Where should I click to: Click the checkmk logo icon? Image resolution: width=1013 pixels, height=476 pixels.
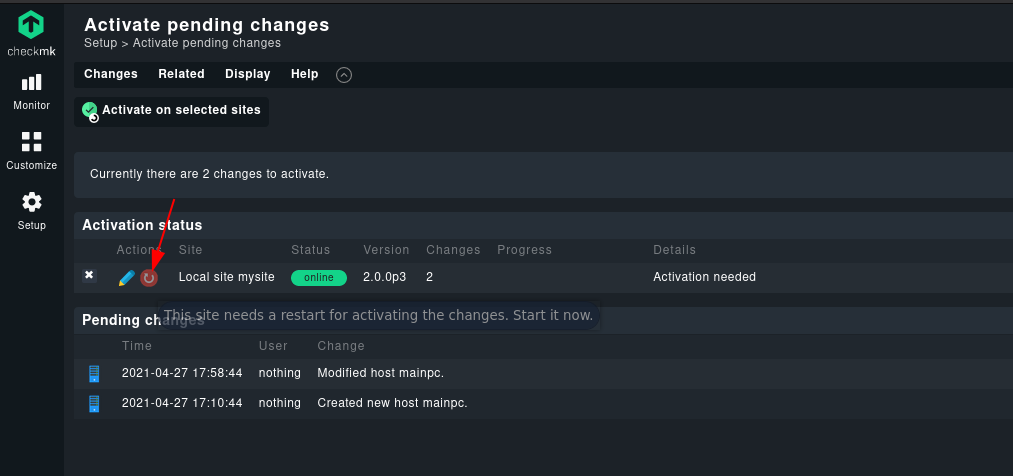(x=30, y=25)
